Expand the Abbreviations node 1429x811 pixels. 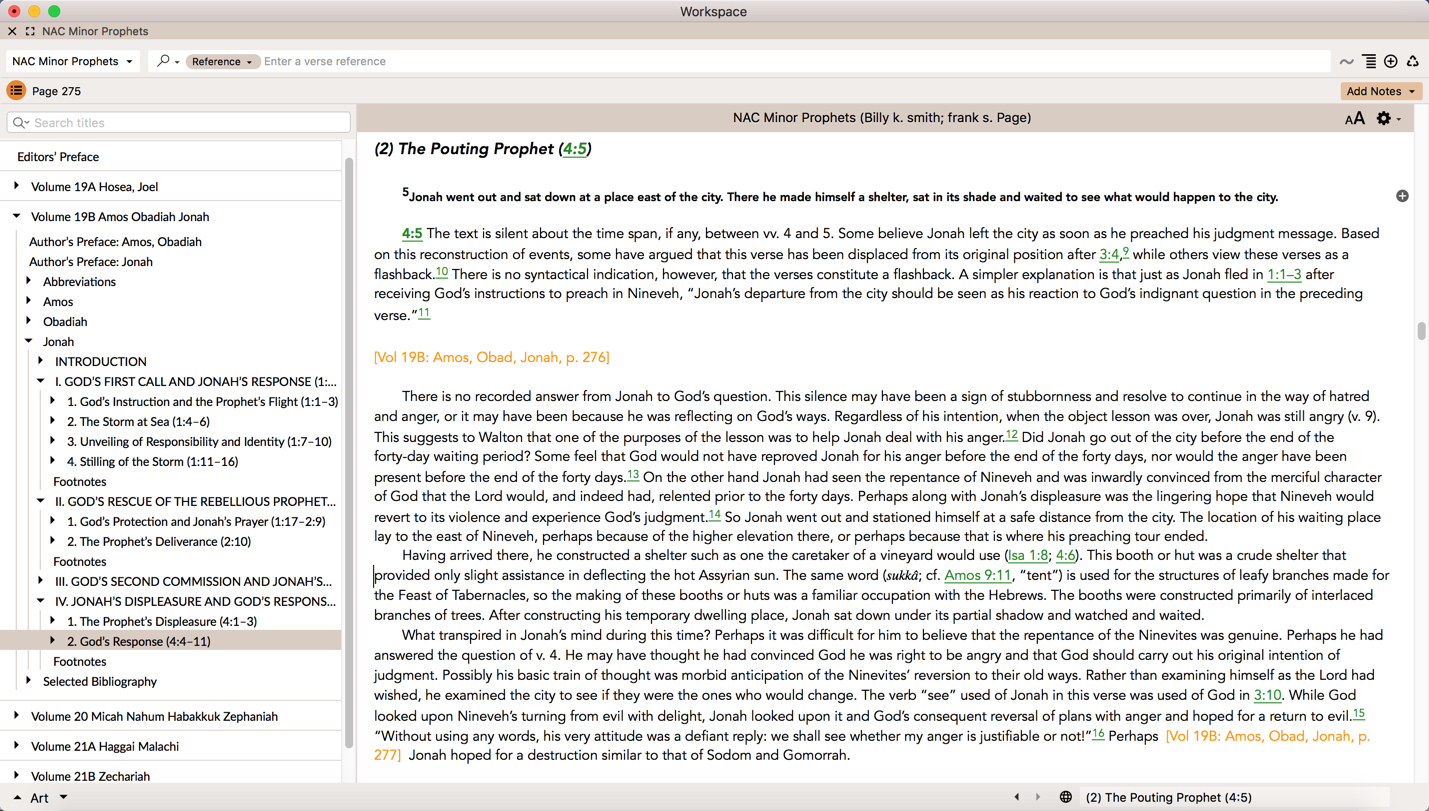(x=29, y=281)
